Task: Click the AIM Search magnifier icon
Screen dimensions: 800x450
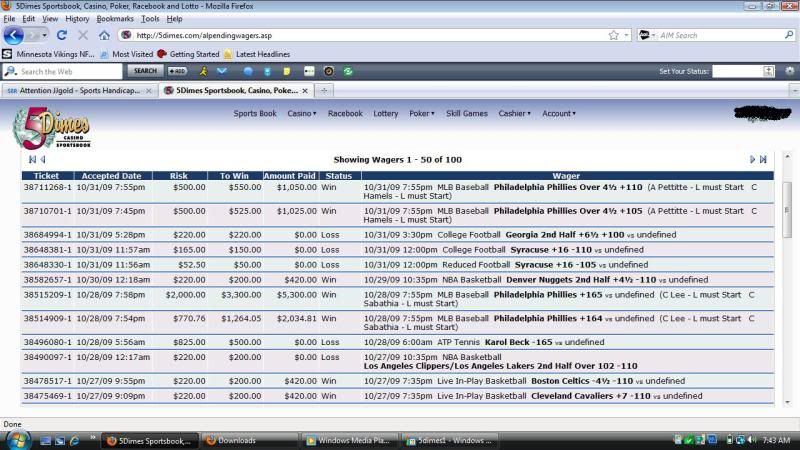Action: 789,35
